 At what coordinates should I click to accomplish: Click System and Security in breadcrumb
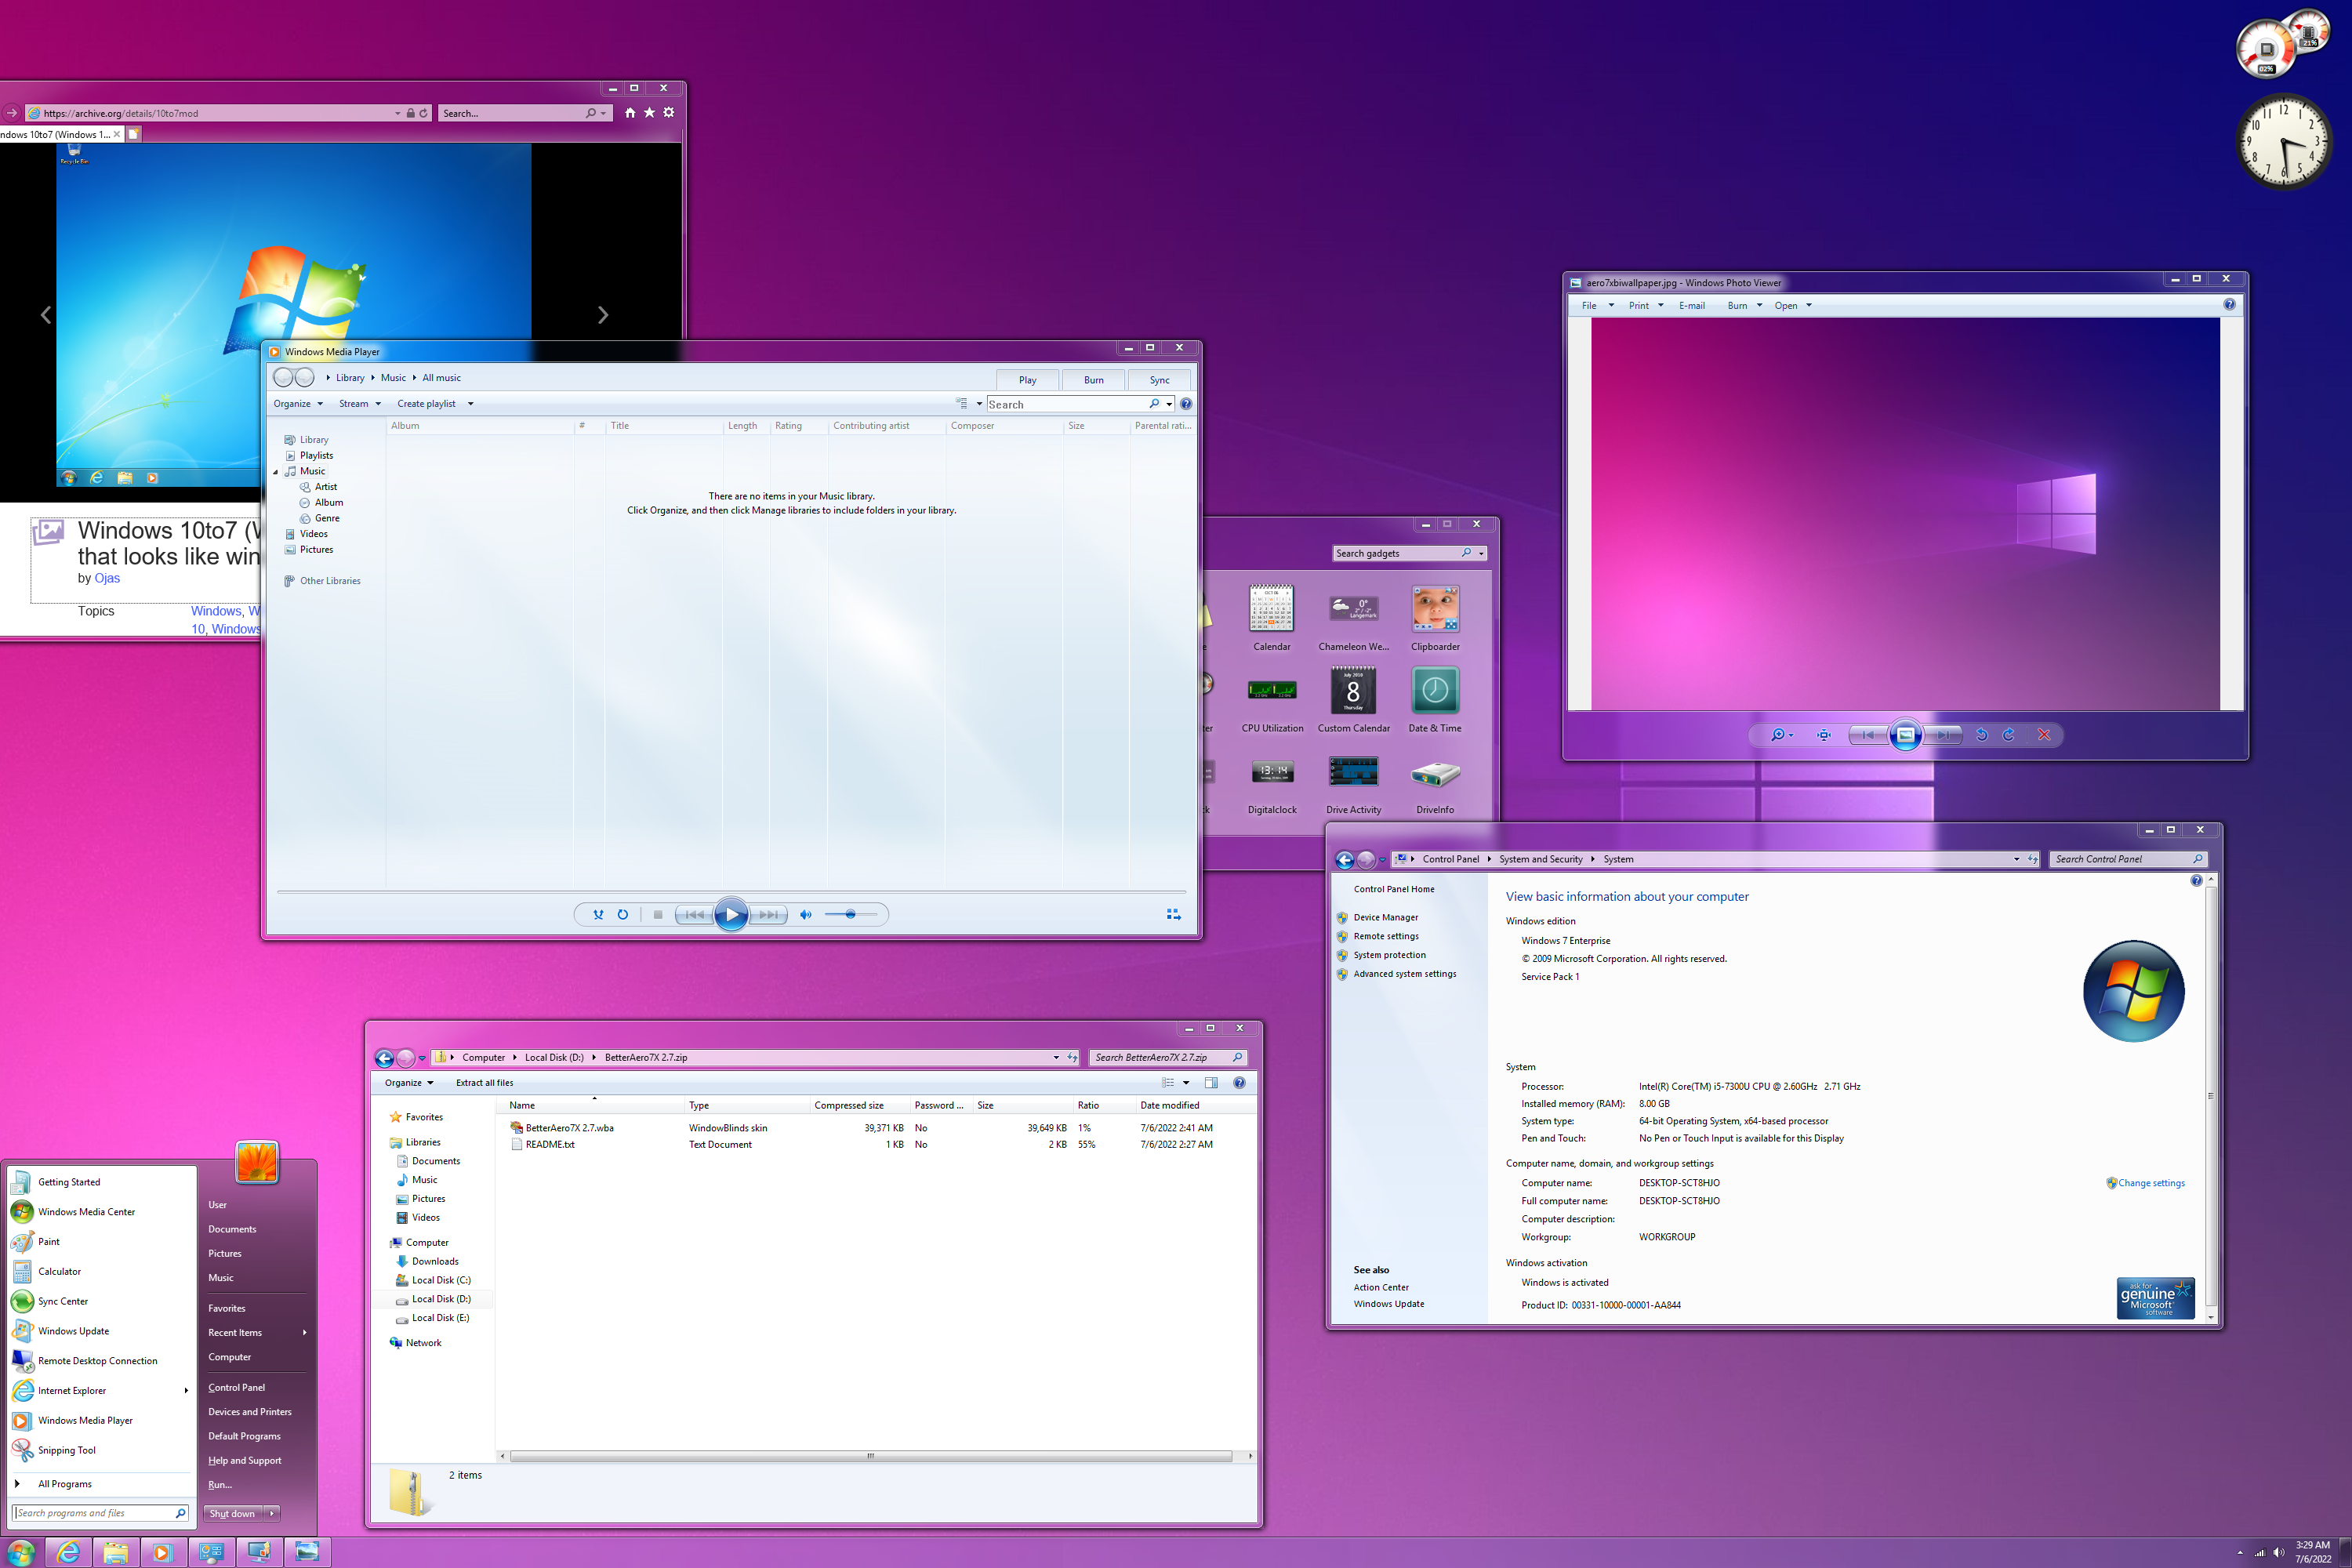point(1540,859)
